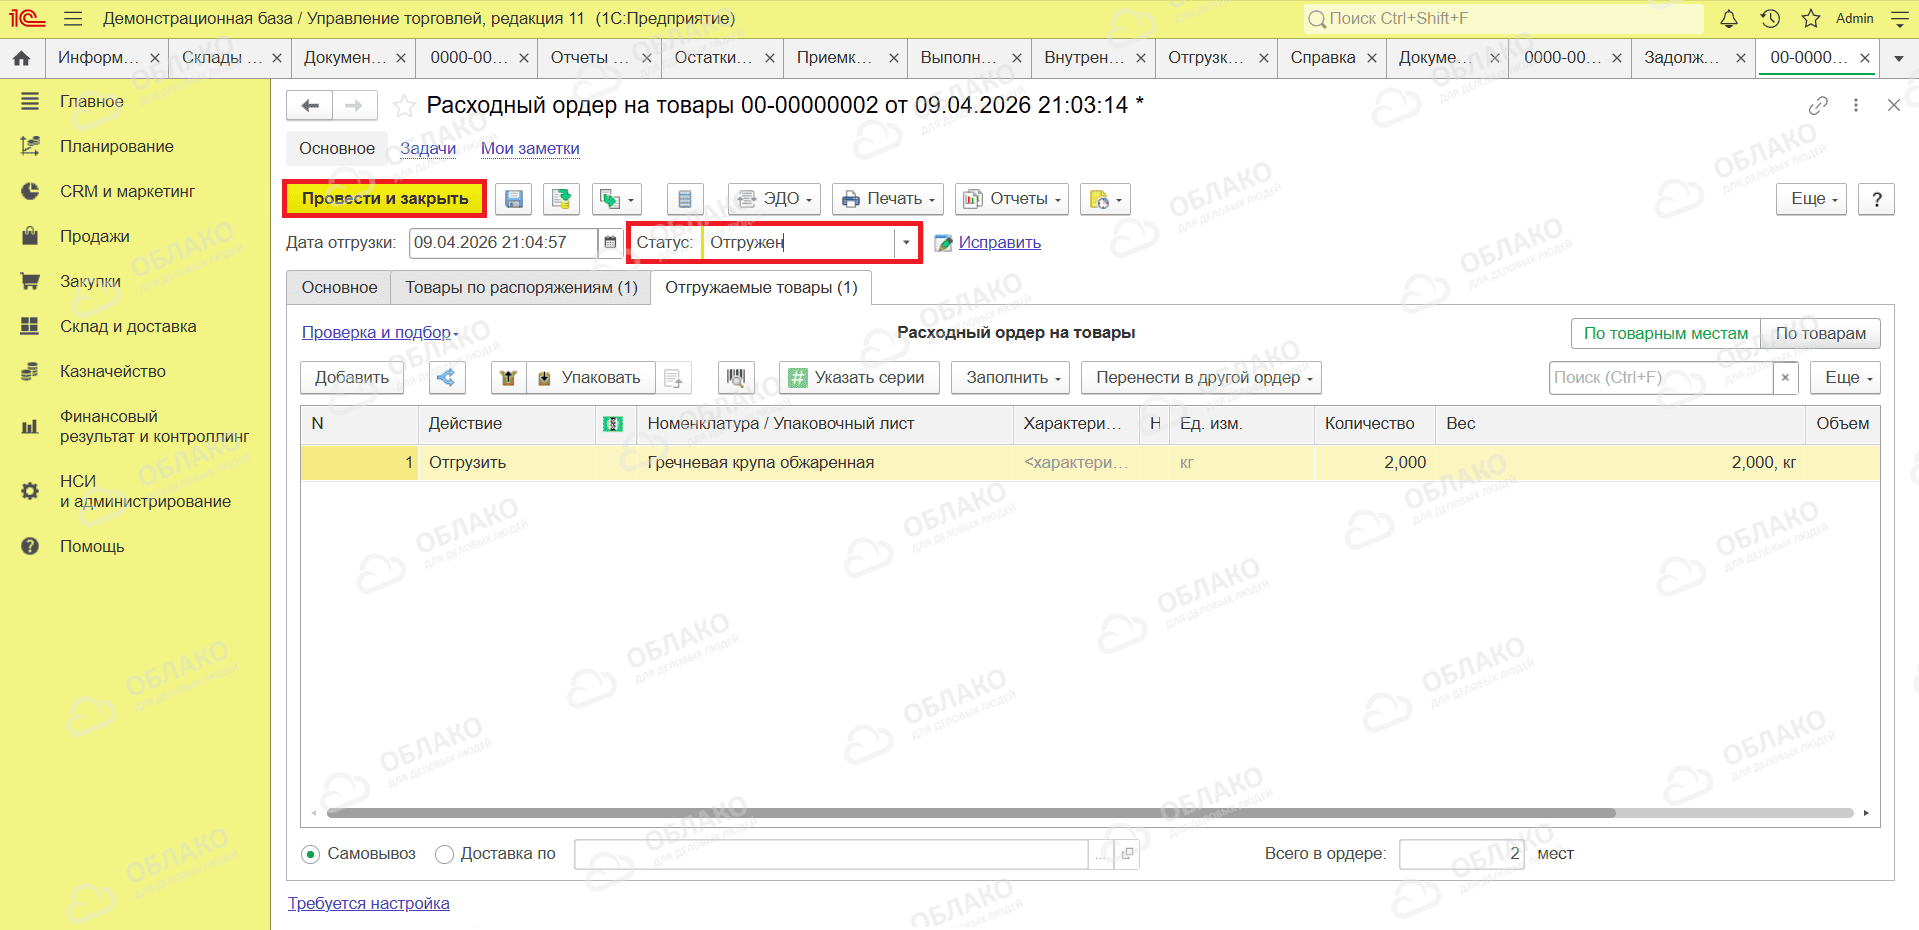Expand the Заполнить dropdown
Image resolution: width=1919 pixels, height=930 pixels.
[1013, 378]
